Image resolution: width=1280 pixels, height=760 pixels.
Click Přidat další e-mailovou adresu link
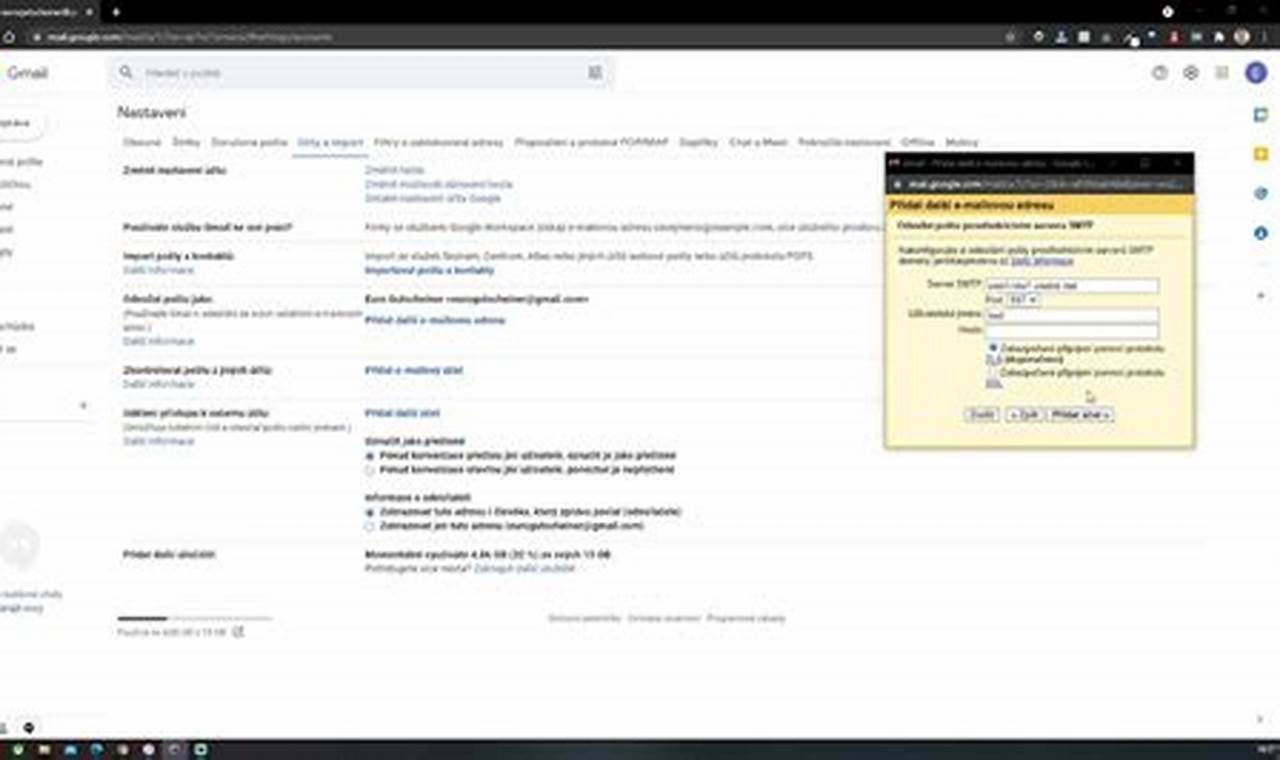click(x=435, y=321)
